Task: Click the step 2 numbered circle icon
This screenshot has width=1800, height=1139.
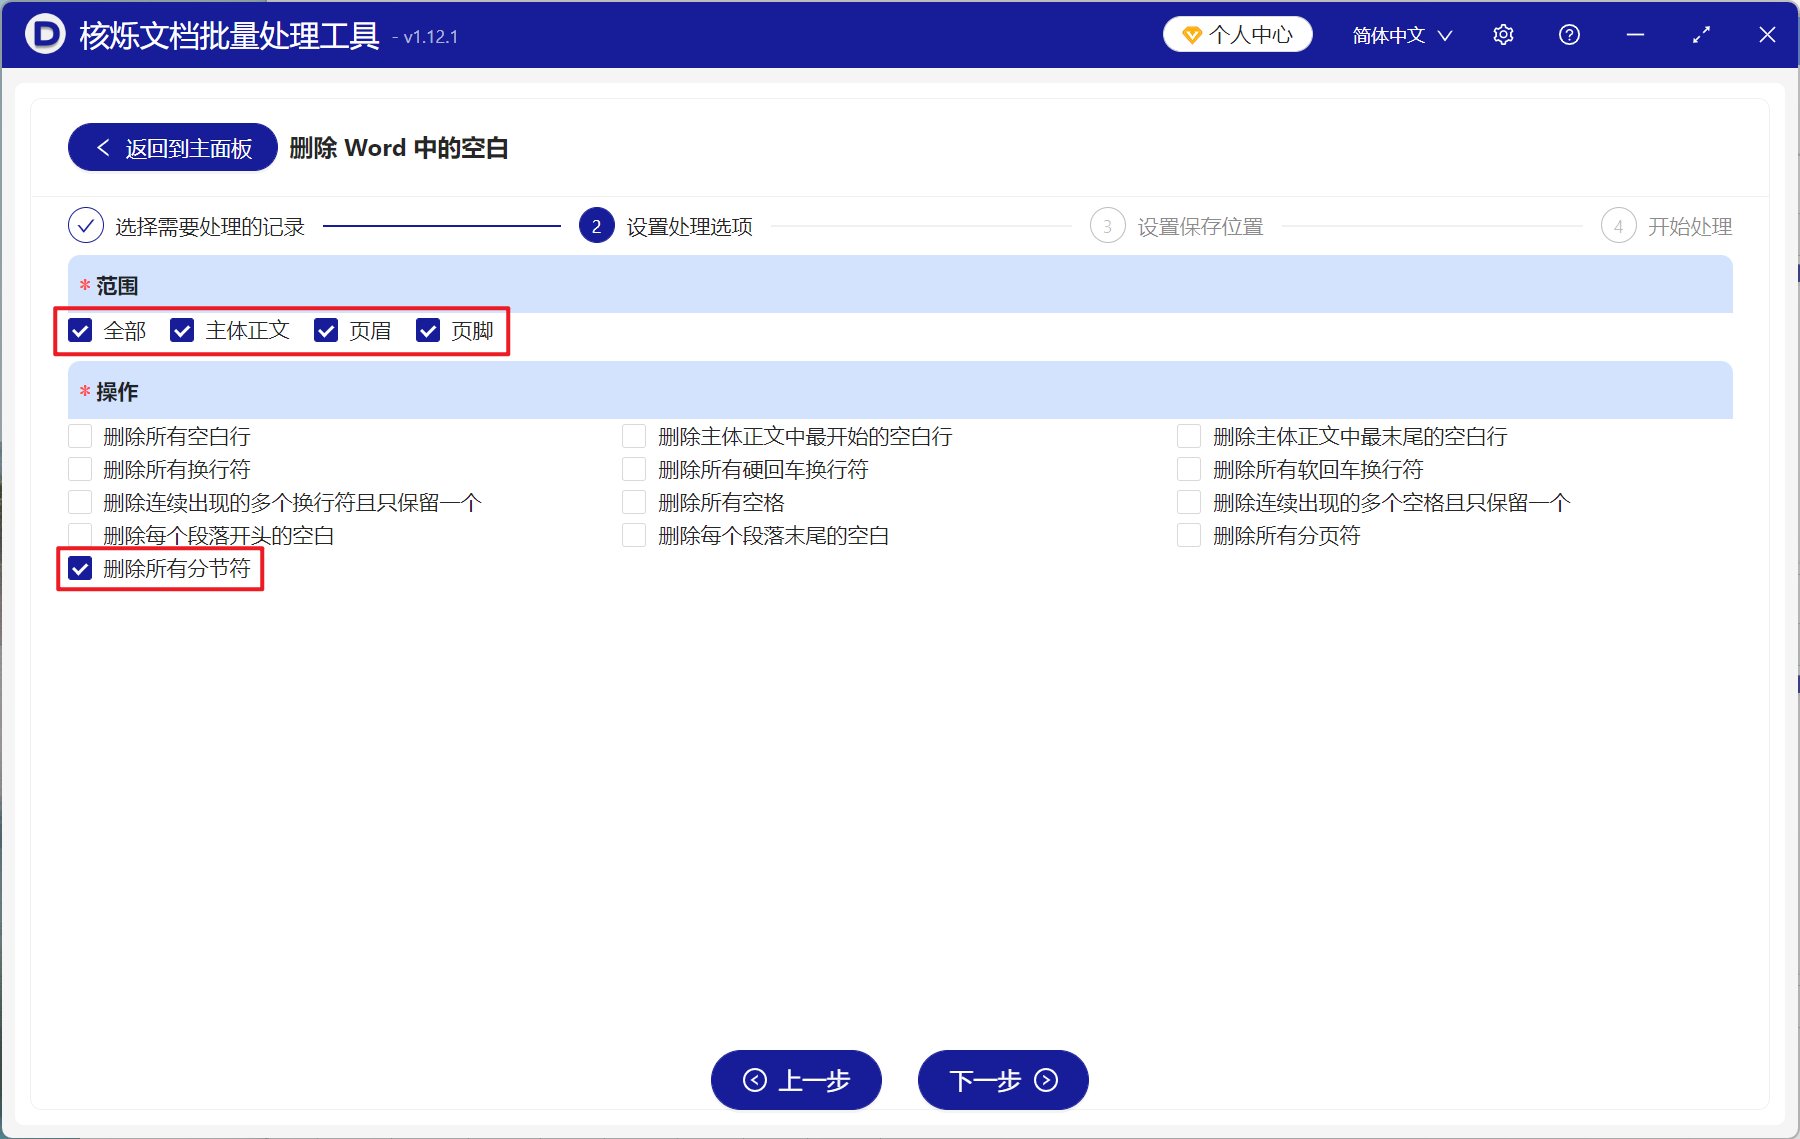Action: (596, 226)
